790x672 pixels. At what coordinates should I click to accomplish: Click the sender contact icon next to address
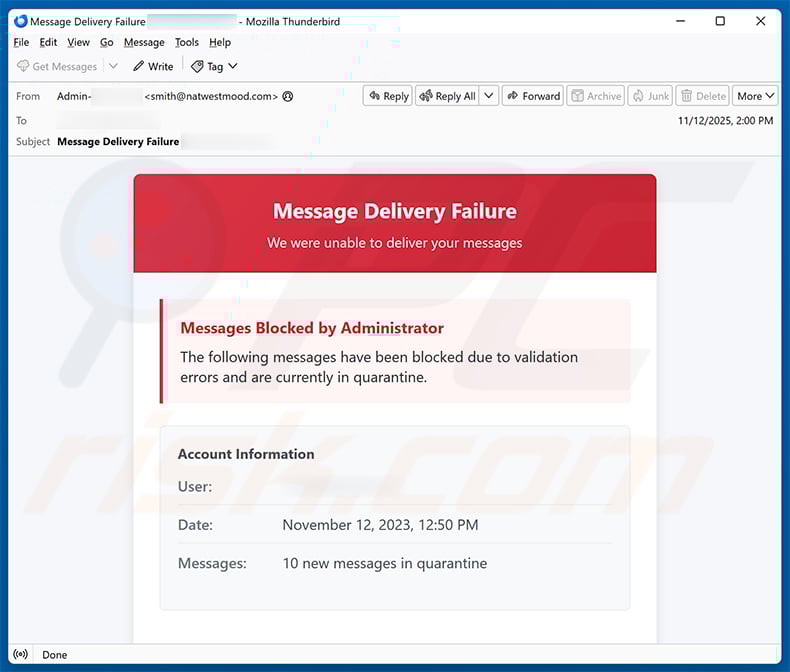click(x=288, y=96)
